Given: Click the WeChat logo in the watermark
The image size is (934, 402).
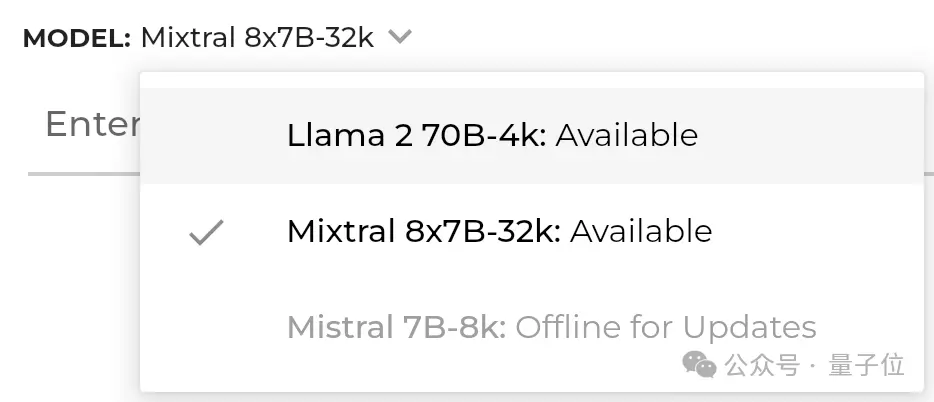Looking at the screenshot, I should click(x=699, y=364).
